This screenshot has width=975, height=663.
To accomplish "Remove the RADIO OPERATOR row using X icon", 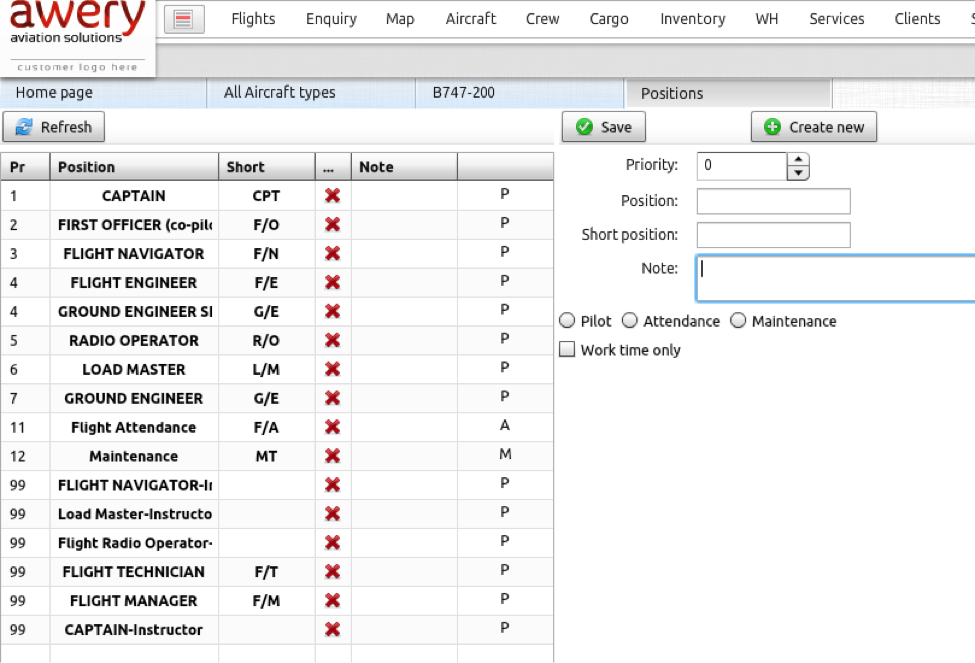I will pos(332,341).
